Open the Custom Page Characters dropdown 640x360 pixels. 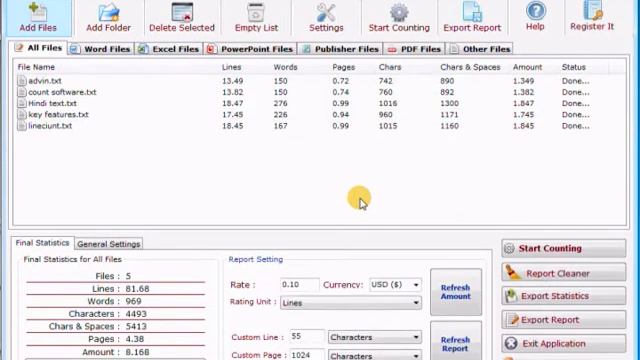375,356
